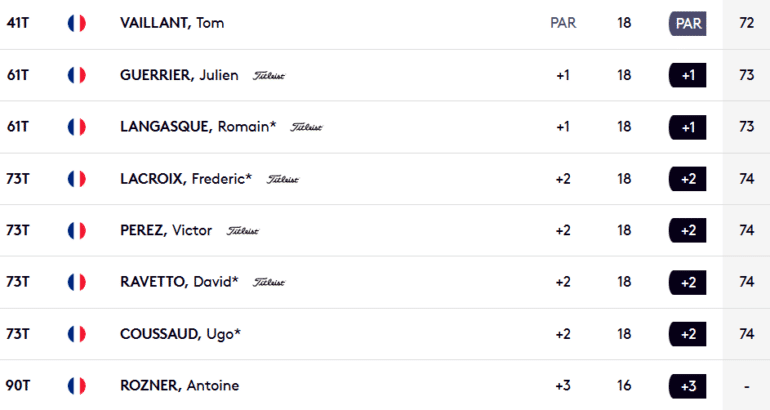
Task: Click the Titleist logo next to Langasque
Action: pyautogui.click(x=306, y=127)
